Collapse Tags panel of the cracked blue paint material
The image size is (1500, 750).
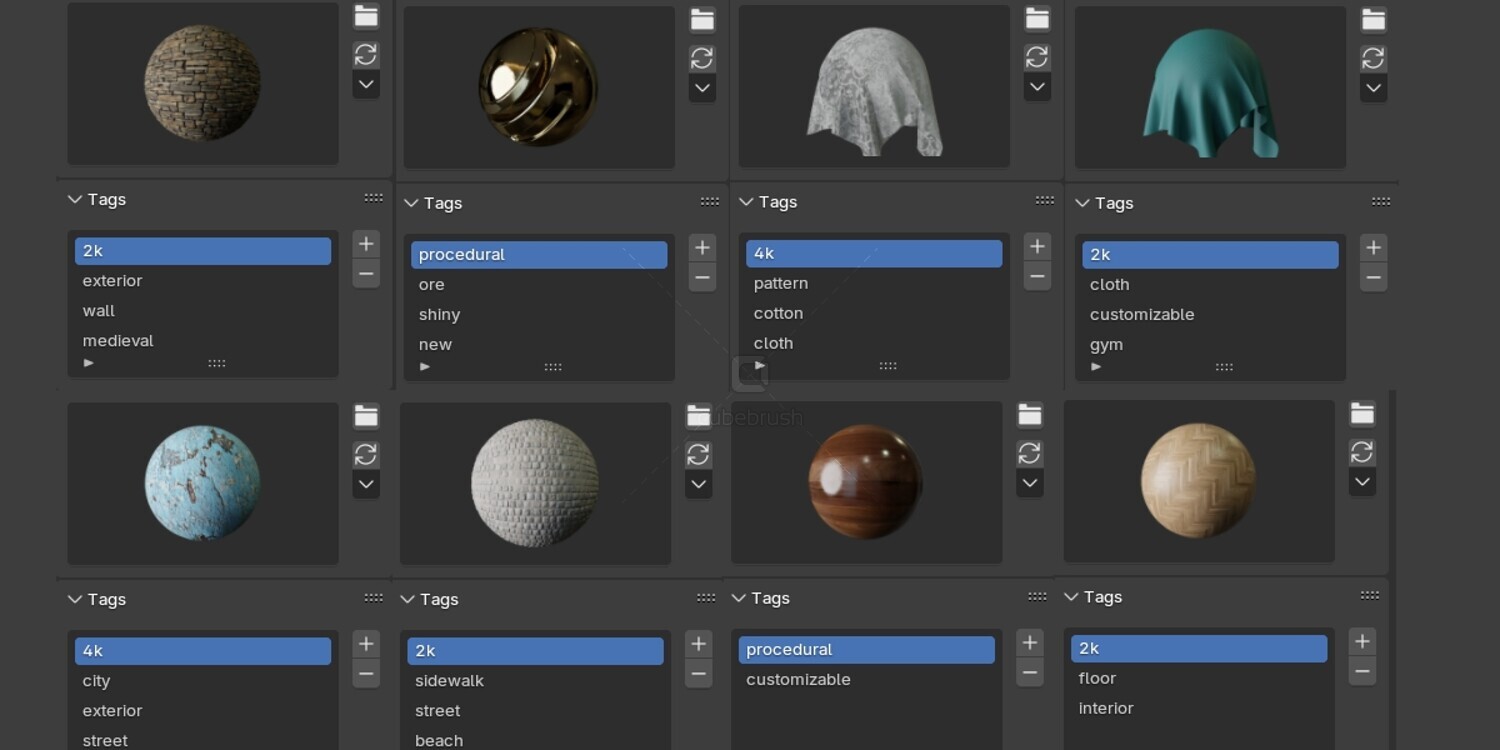pyautogui.click(x=74, y=599)
